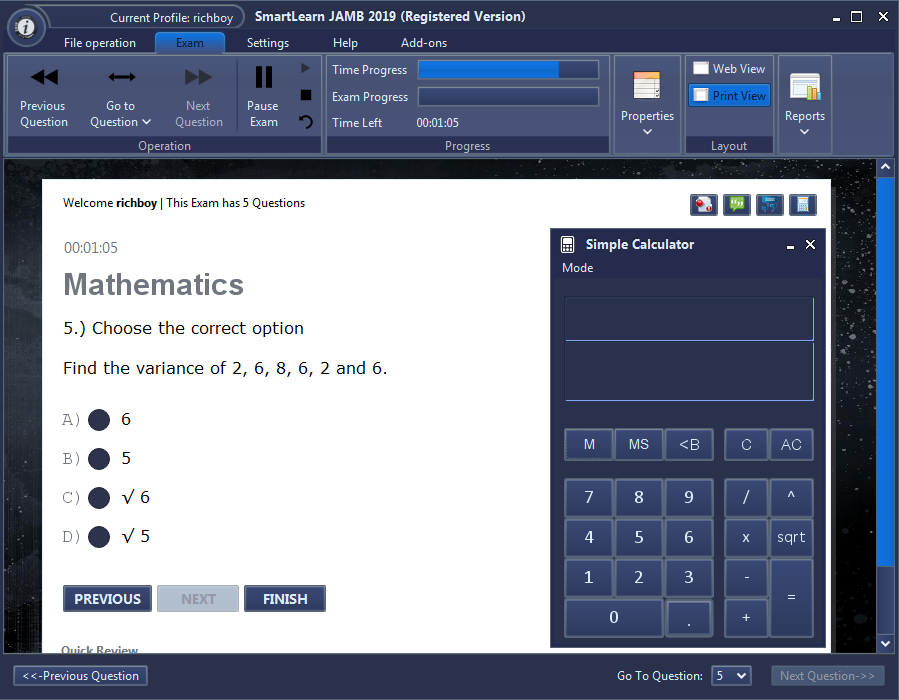Expand the Reports dropdown
Viewport: 899px width, 700px height.
(805, 104)
